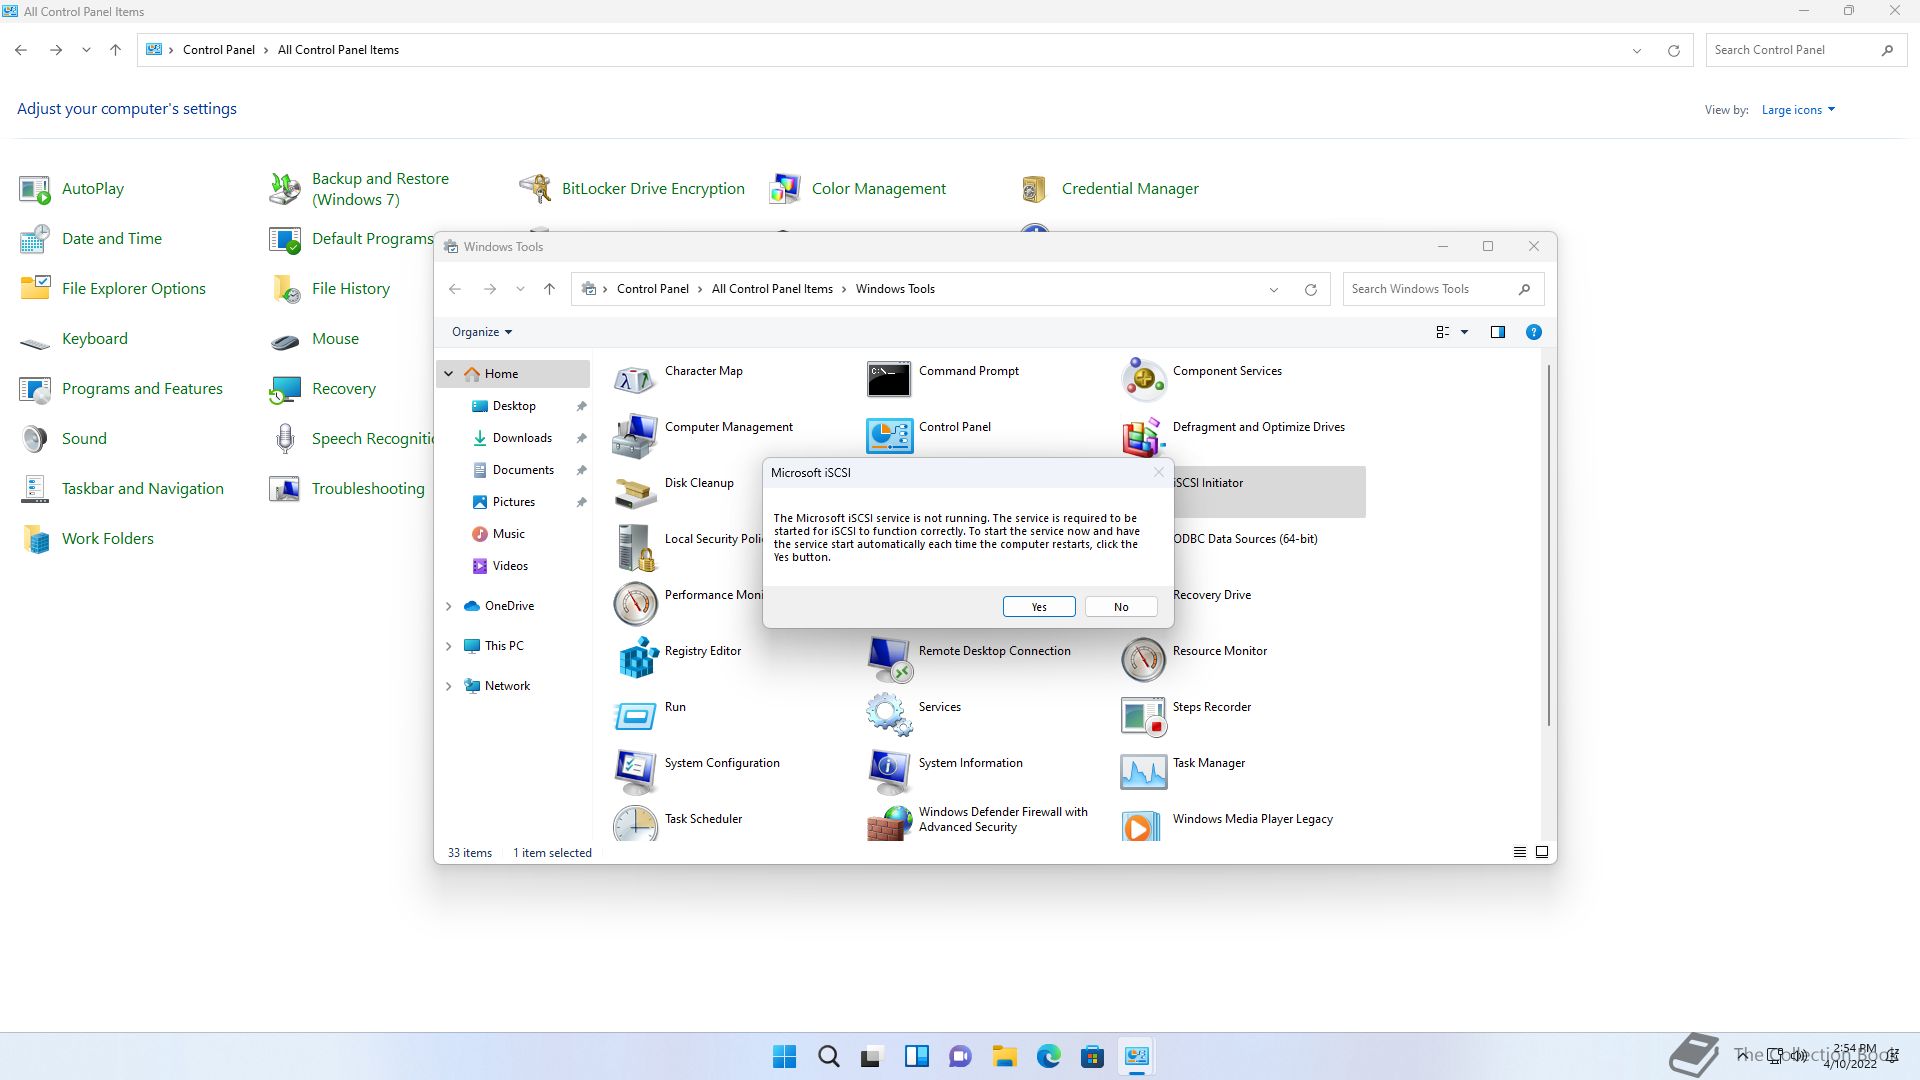Open the Steps Recorder icon

click(x=1143, y=716)
